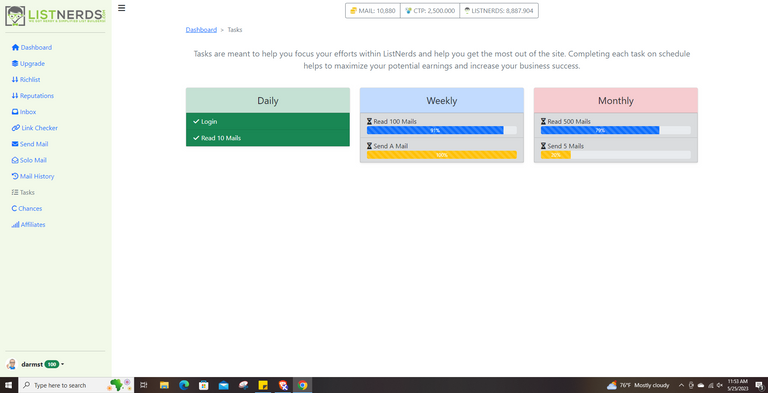Open OneDrive cloud tray icon

pos(700,385)
